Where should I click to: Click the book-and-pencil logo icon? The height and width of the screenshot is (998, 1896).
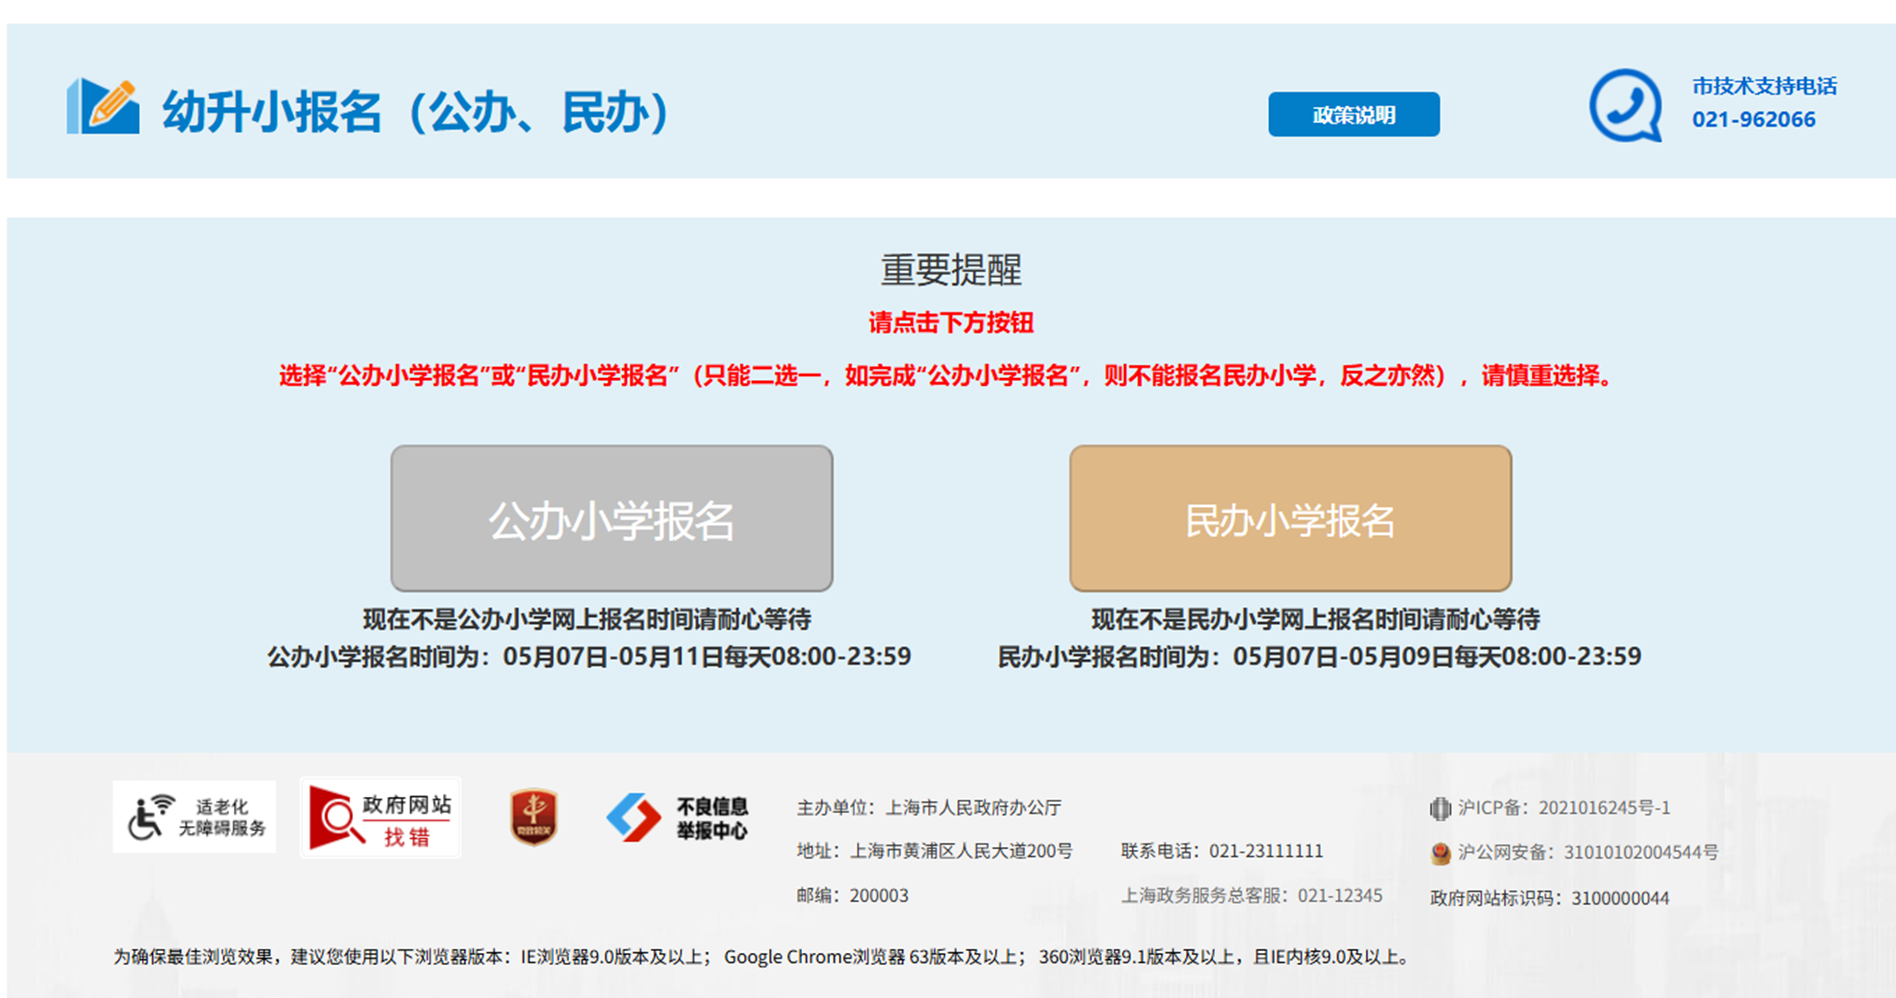pyautogui.click(x=103, y=106)
